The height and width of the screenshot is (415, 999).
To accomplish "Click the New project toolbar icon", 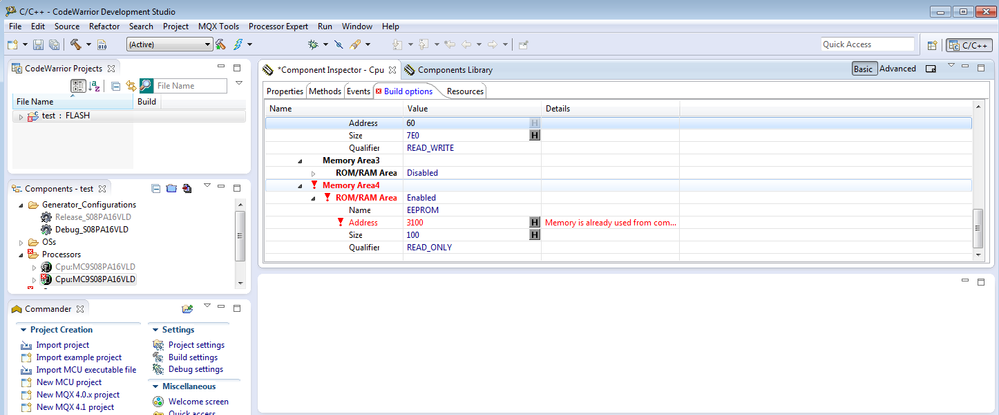I will click(12, 45).
